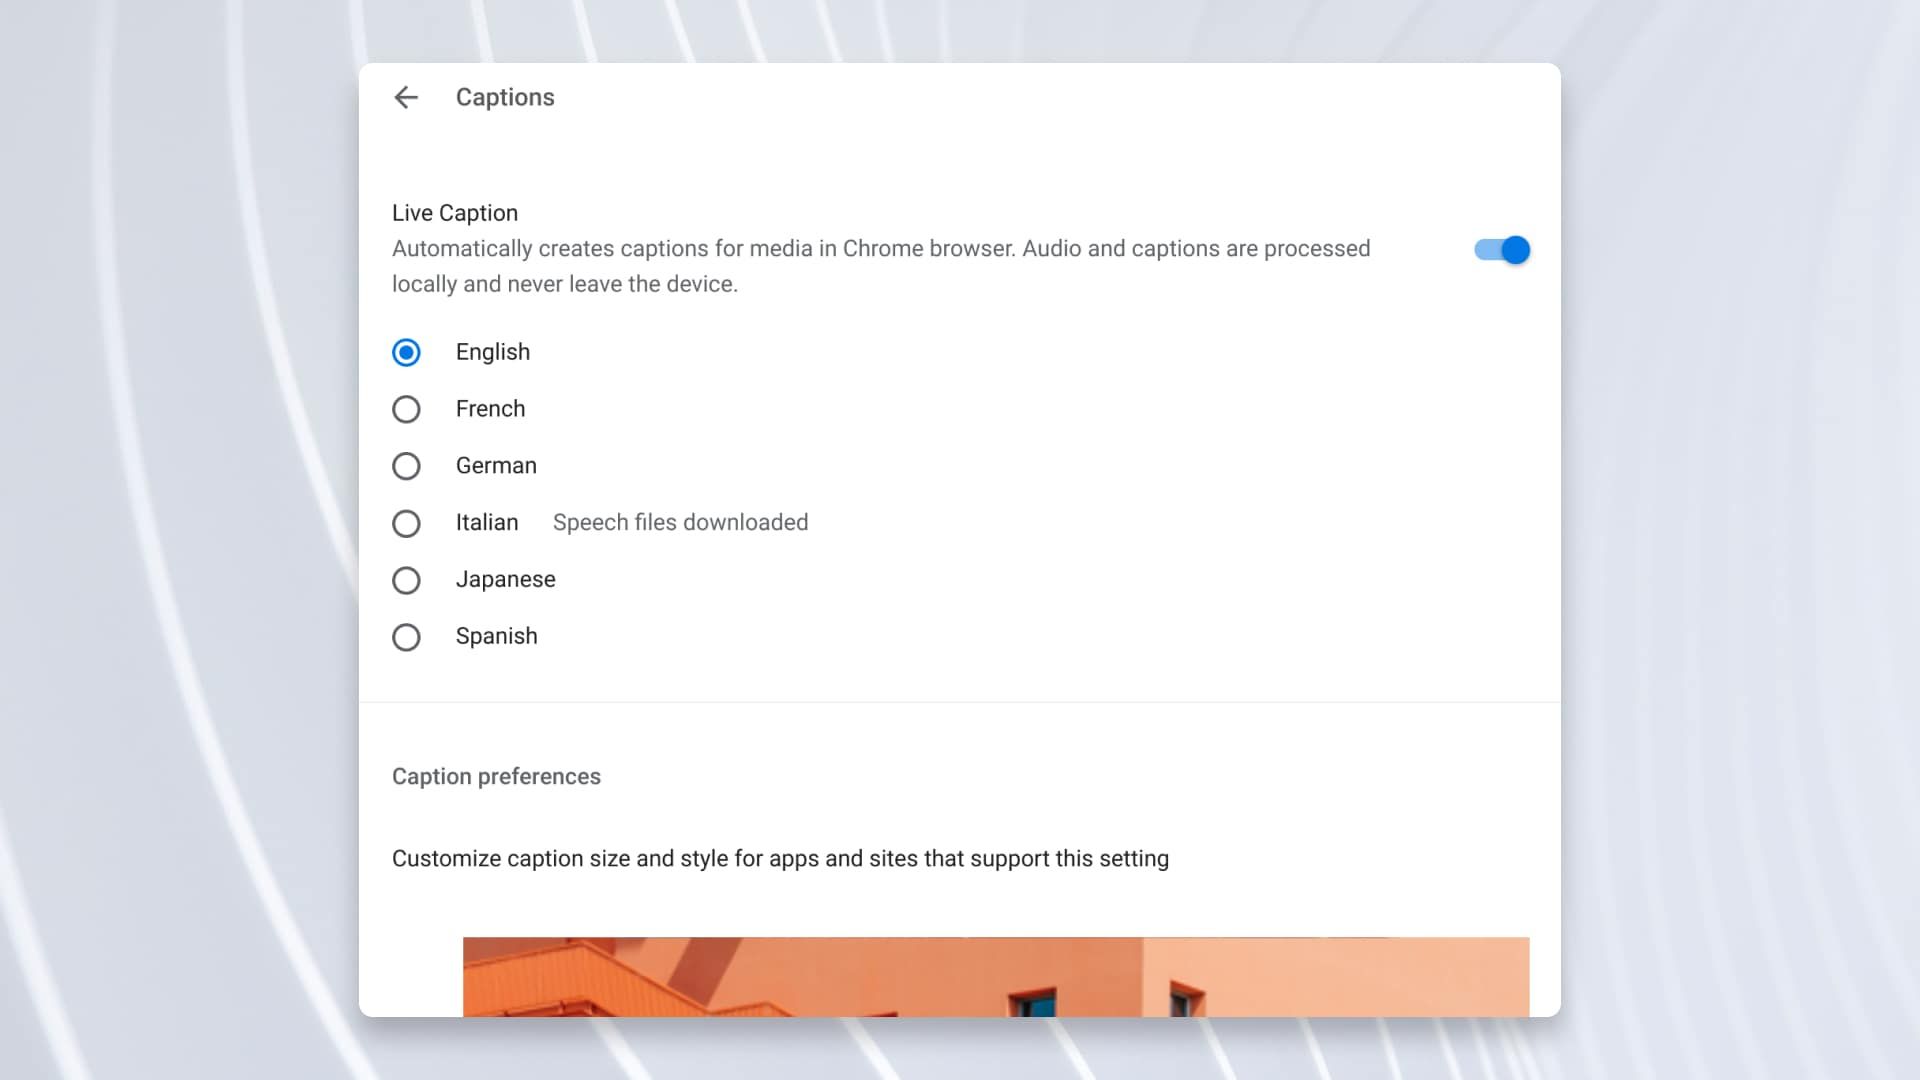Viewport: 1920px width, 1080px height.
Task: Select the English radio button icon
Action: click(406, 352)
